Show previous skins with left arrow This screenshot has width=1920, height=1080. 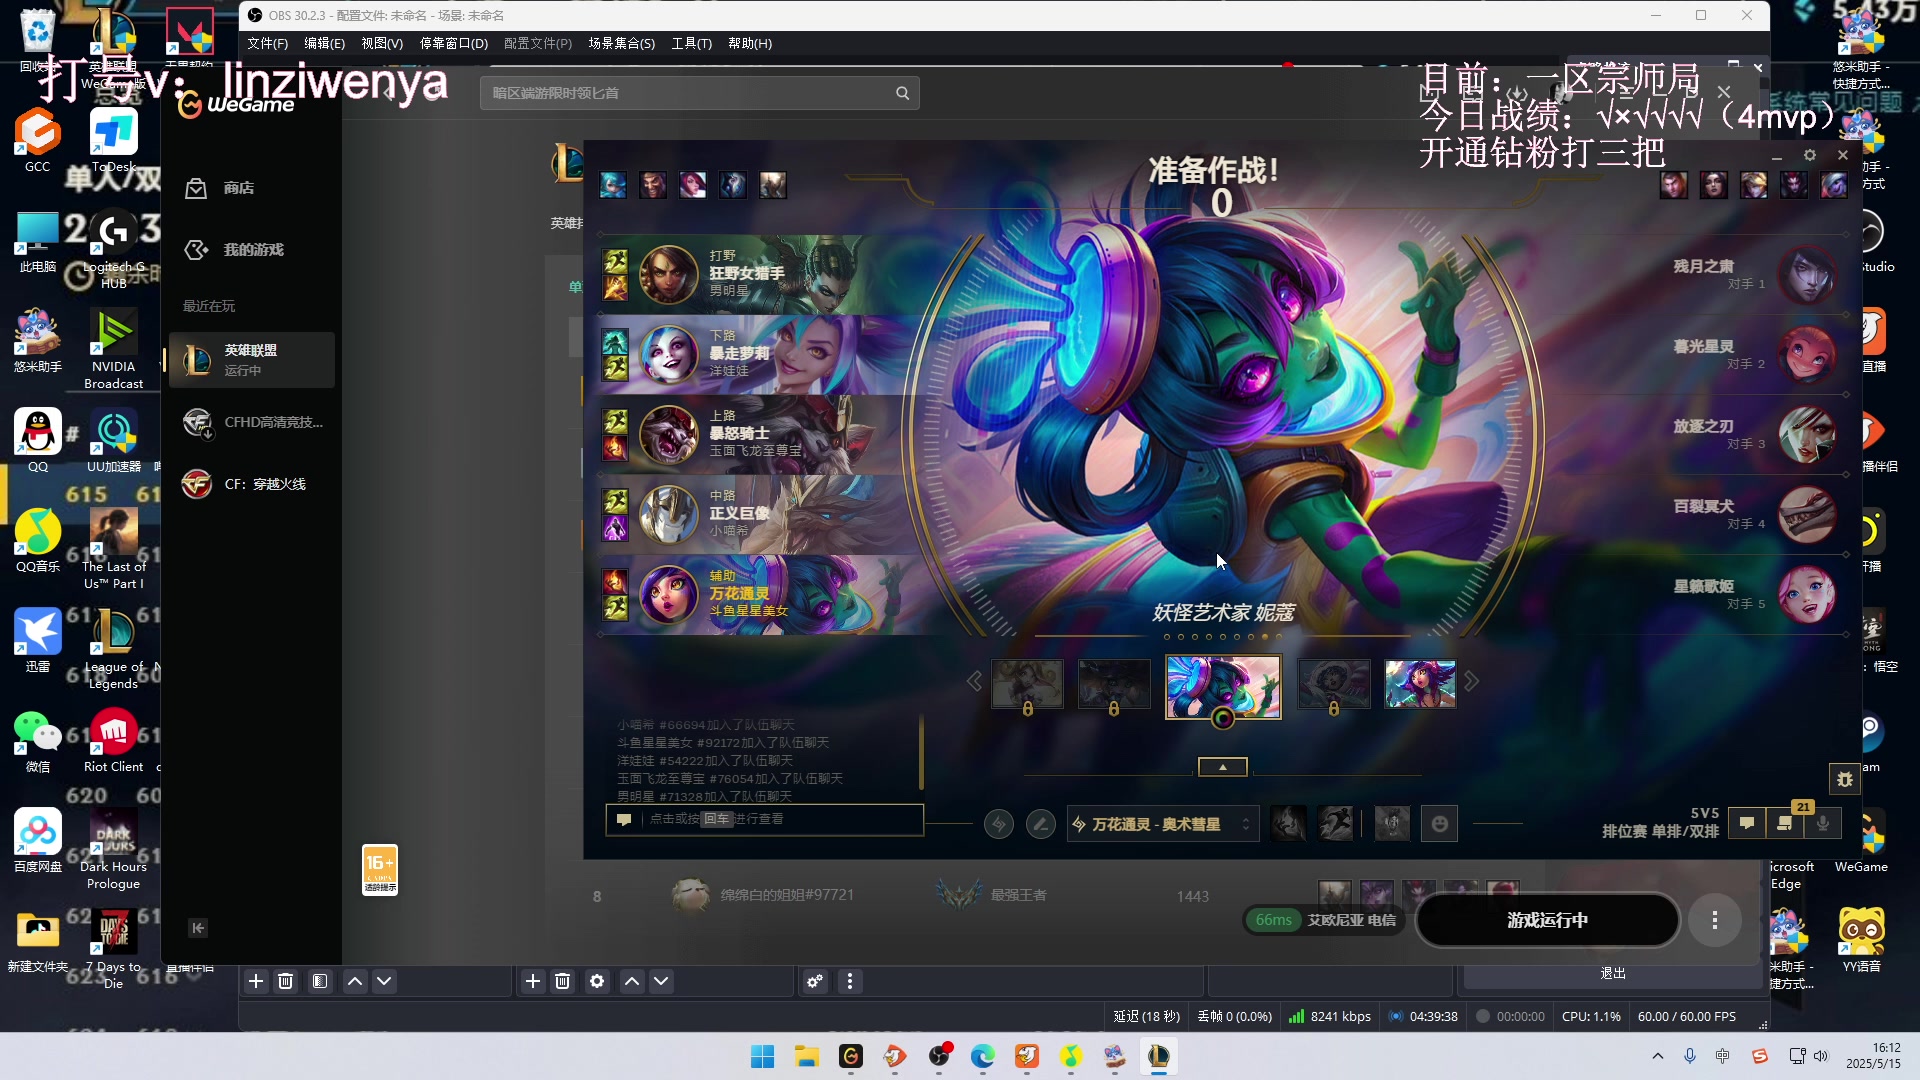(x=974, y=681)
